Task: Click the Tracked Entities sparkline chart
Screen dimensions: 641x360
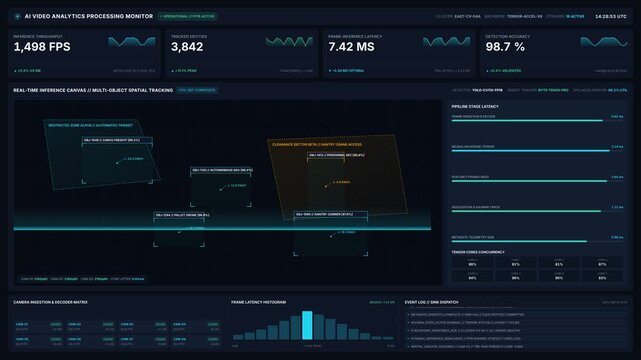Action: click(x=289, y=42)
